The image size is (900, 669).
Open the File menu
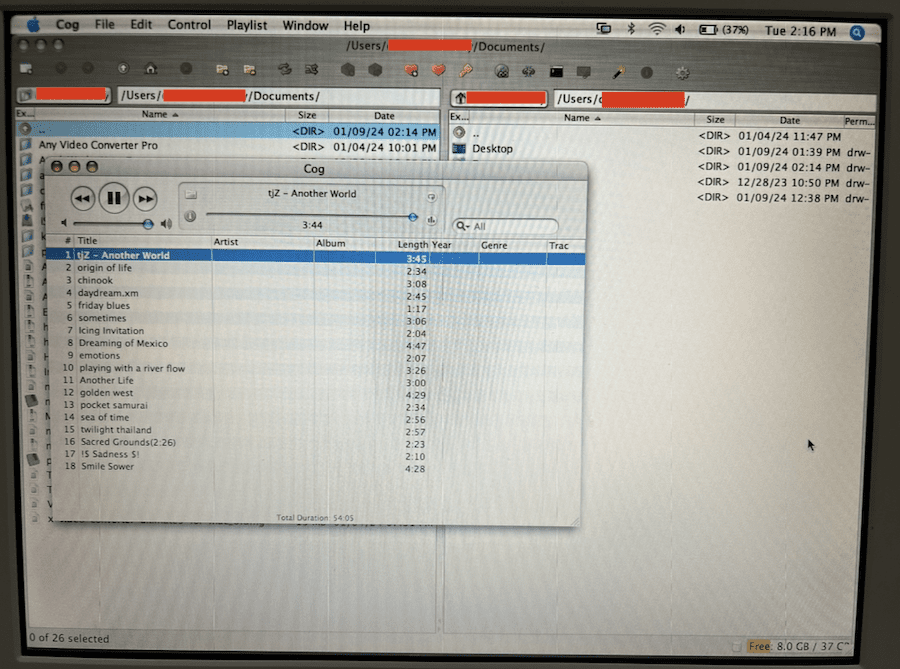[104, 24]
